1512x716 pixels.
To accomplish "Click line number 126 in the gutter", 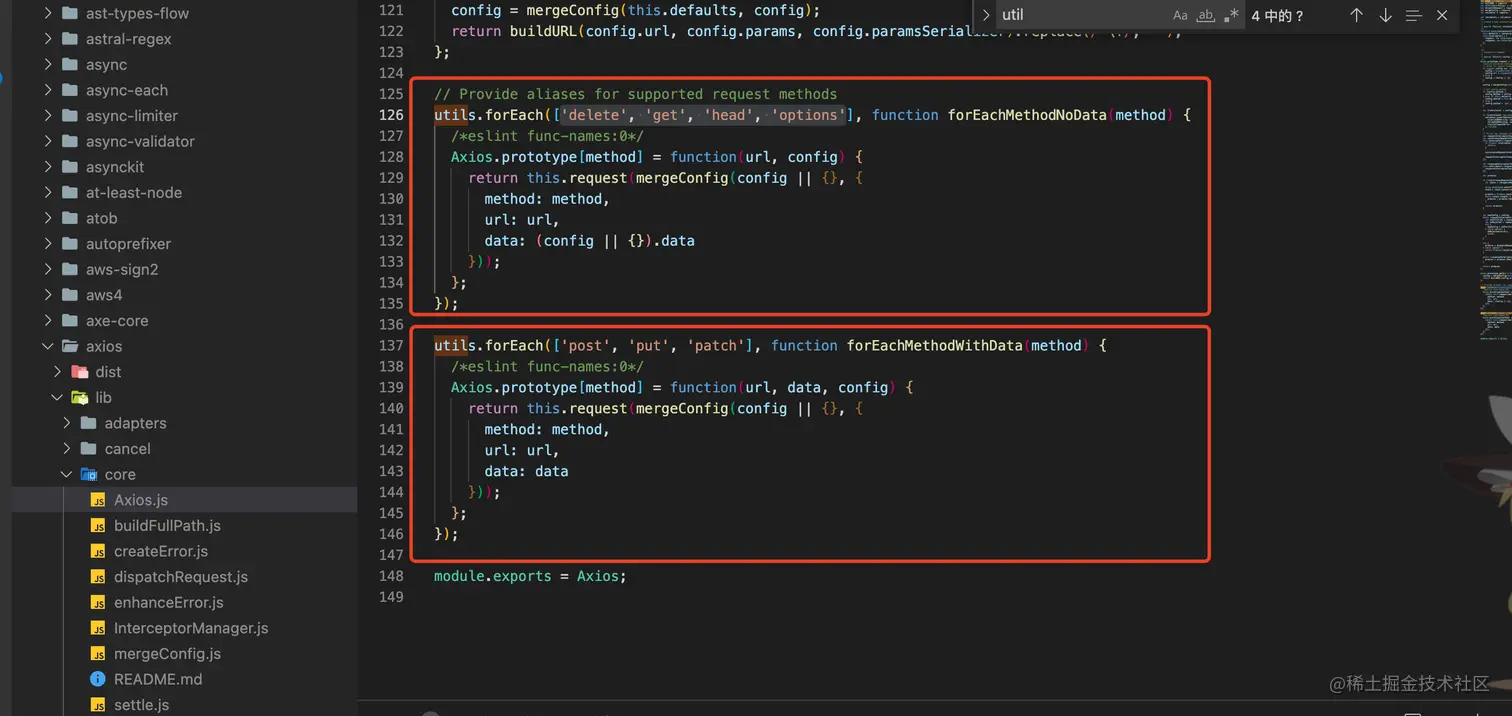I will pyautogui.click(x=391, y=115).
